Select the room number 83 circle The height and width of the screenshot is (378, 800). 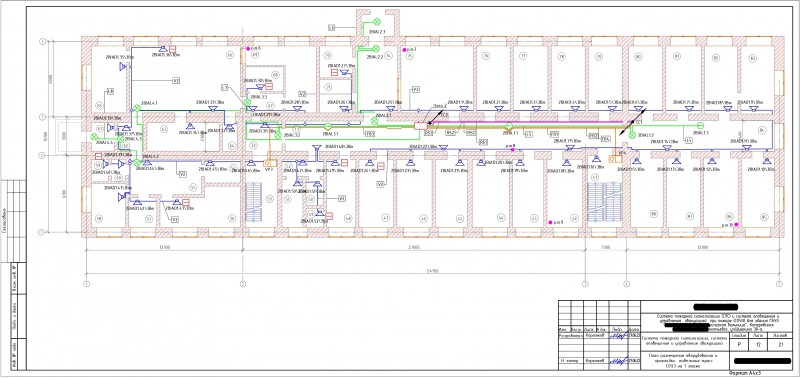click(754, 60)
